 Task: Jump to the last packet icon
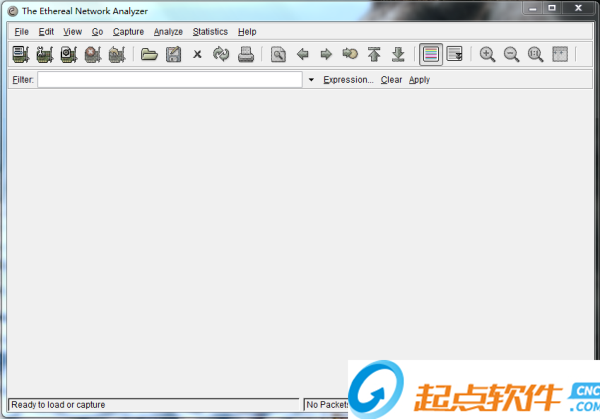tap(398, 54)
